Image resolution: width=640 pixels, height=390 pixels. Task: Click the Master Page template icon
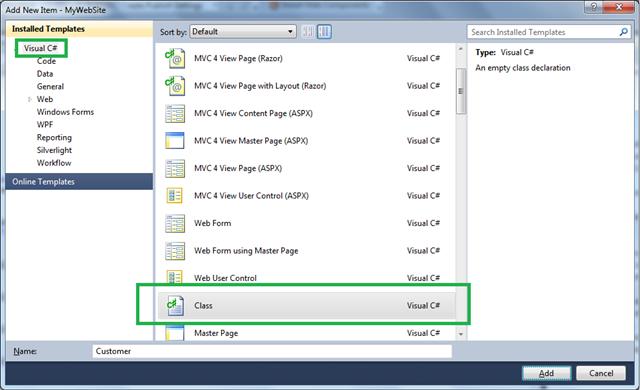tap(175, 333)
